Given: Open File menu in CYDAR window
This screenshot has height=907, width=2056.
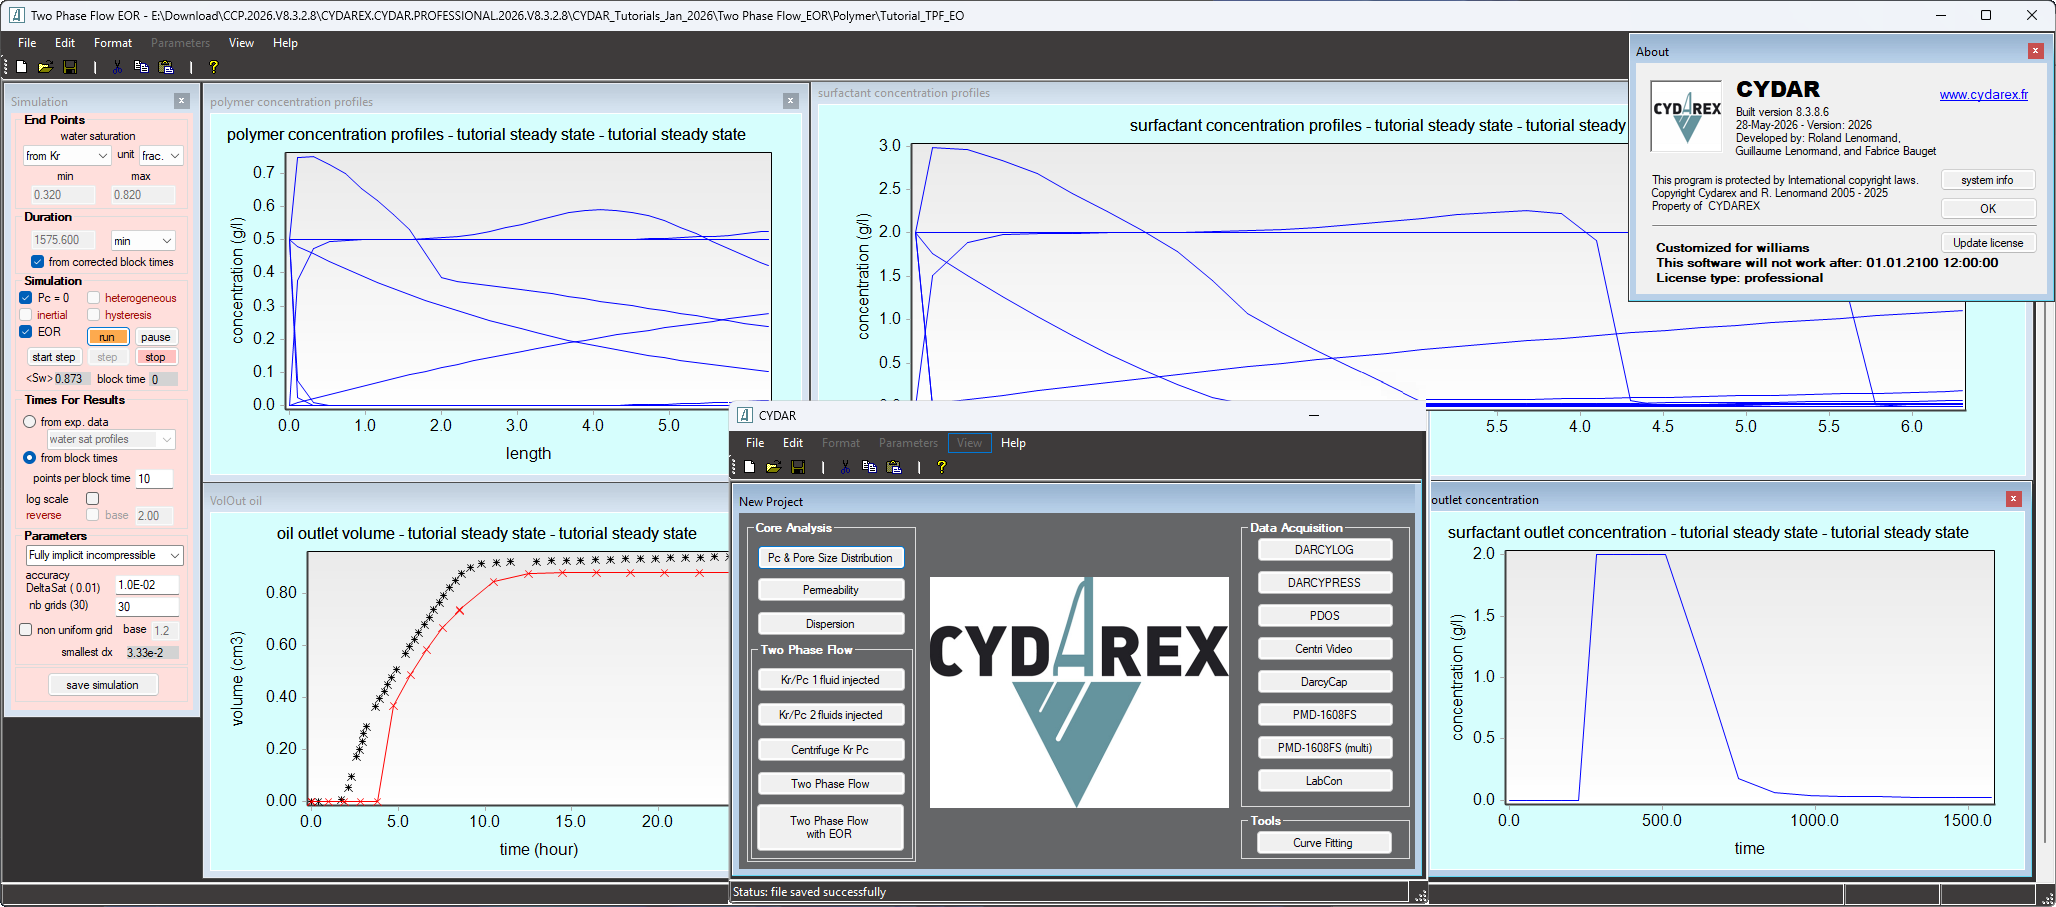Looking at the screenshot, I should 755,443.
